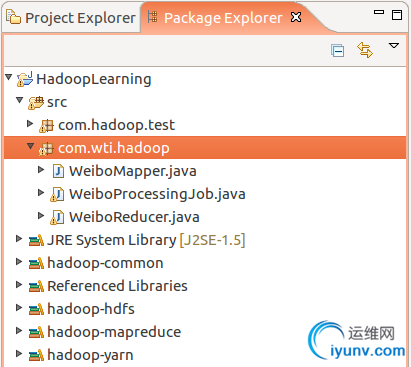This screenshot has width=411, height=367.
Task: Open the View Menu triangle dropdown
Action: [394, 45]
